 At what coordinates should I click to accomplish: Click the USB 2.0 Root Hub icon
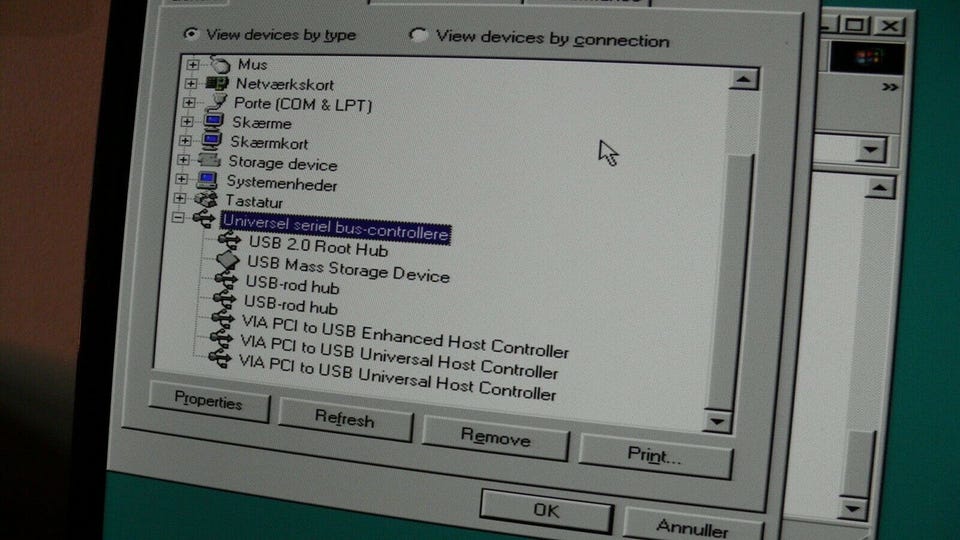click(x=230, y=241)
